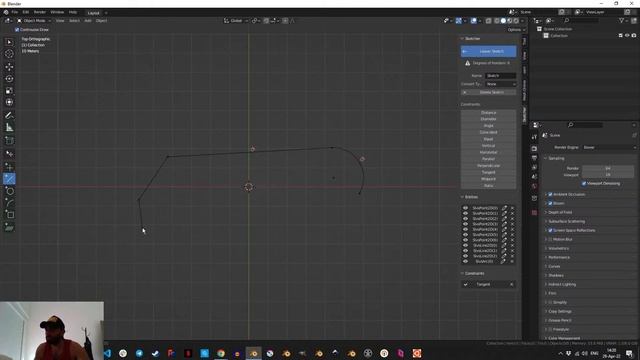Expand the Shadows panel
Screen dimensions: 640x360
pos(556,275)
